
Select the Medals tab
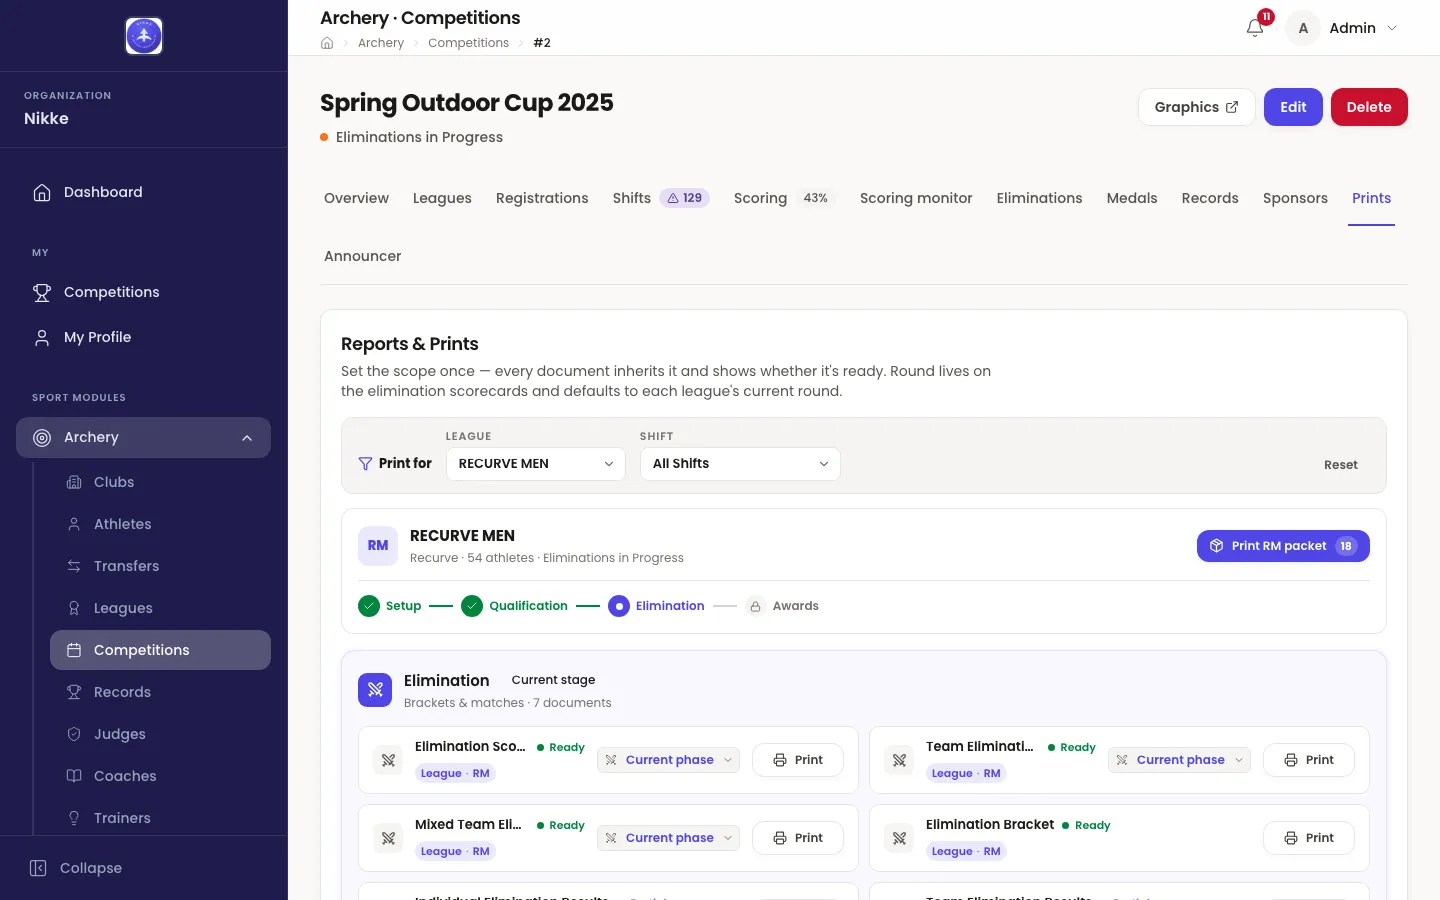1132,198
